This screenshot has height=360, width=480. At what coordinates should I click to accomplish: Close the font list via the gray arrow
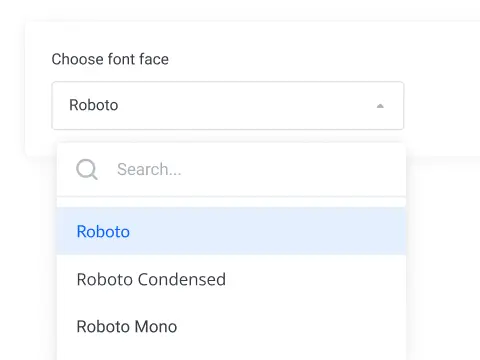[380, 106]
